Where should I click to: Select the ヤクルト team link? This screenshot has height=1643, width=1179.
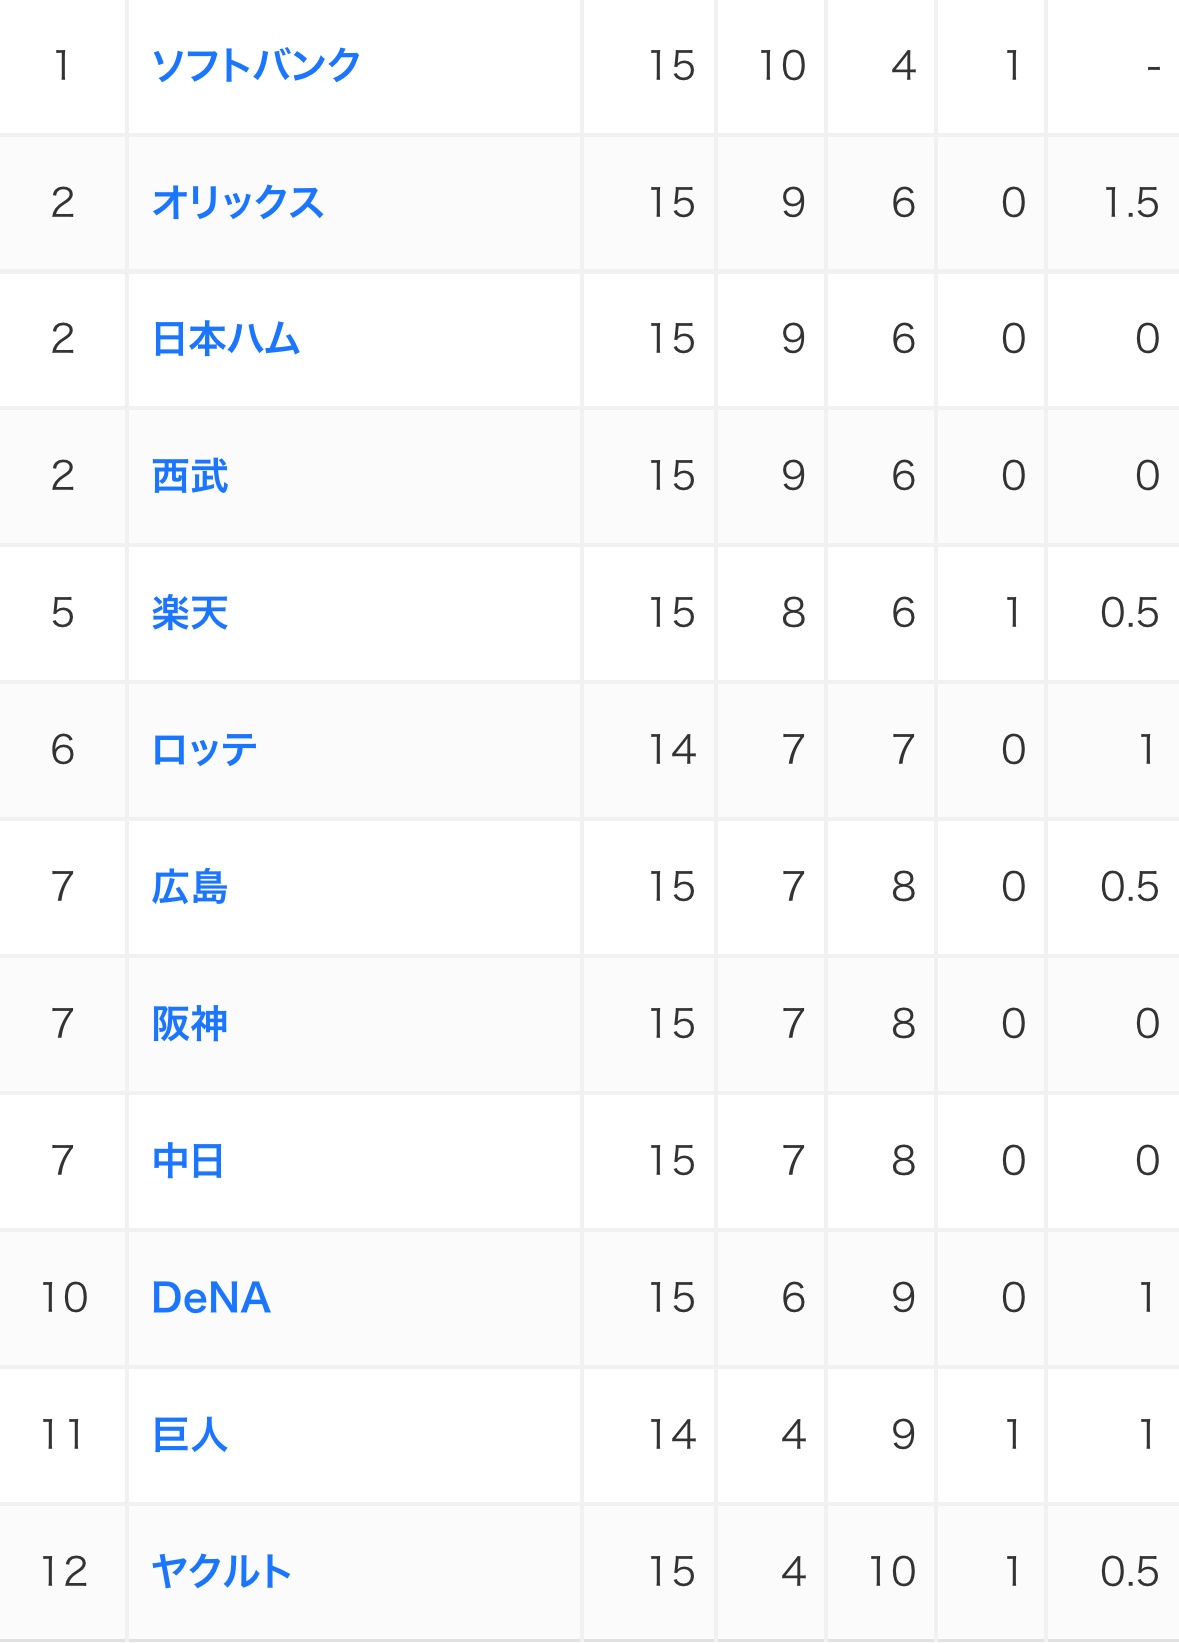pos(221,1572)
